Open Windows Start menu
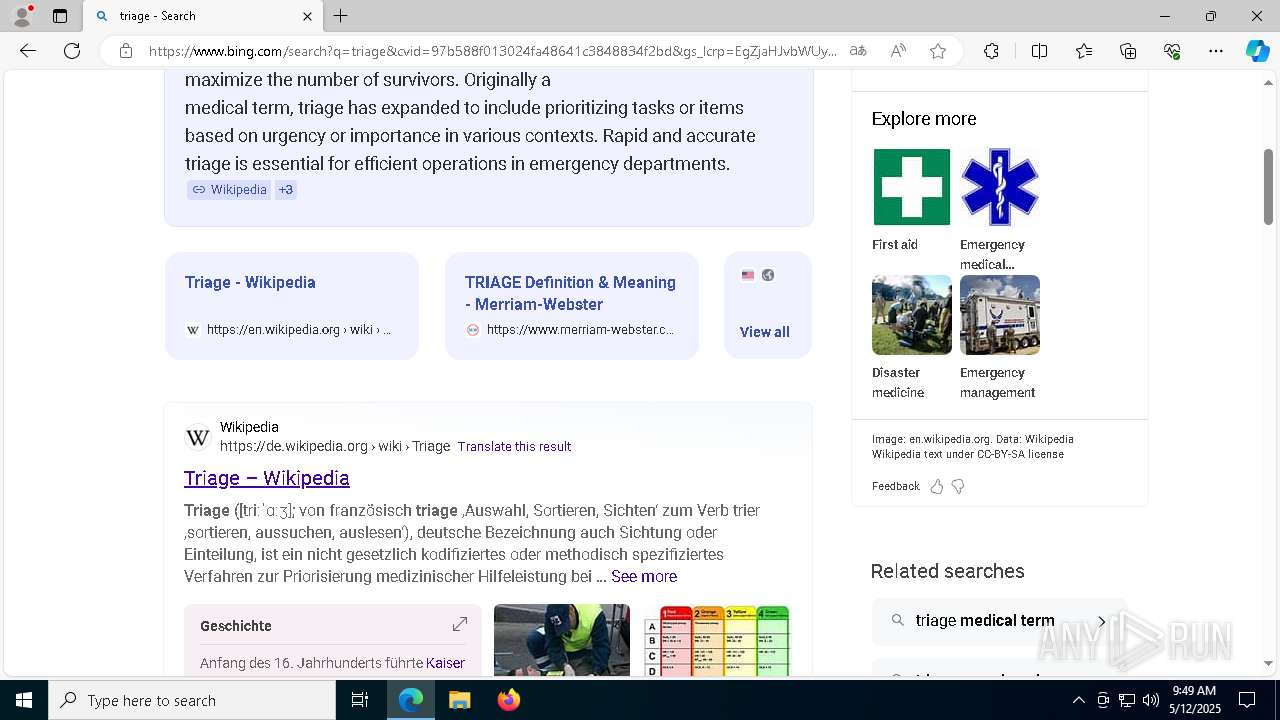Viewport: 1280px width, 720px height. coord(24,700)
